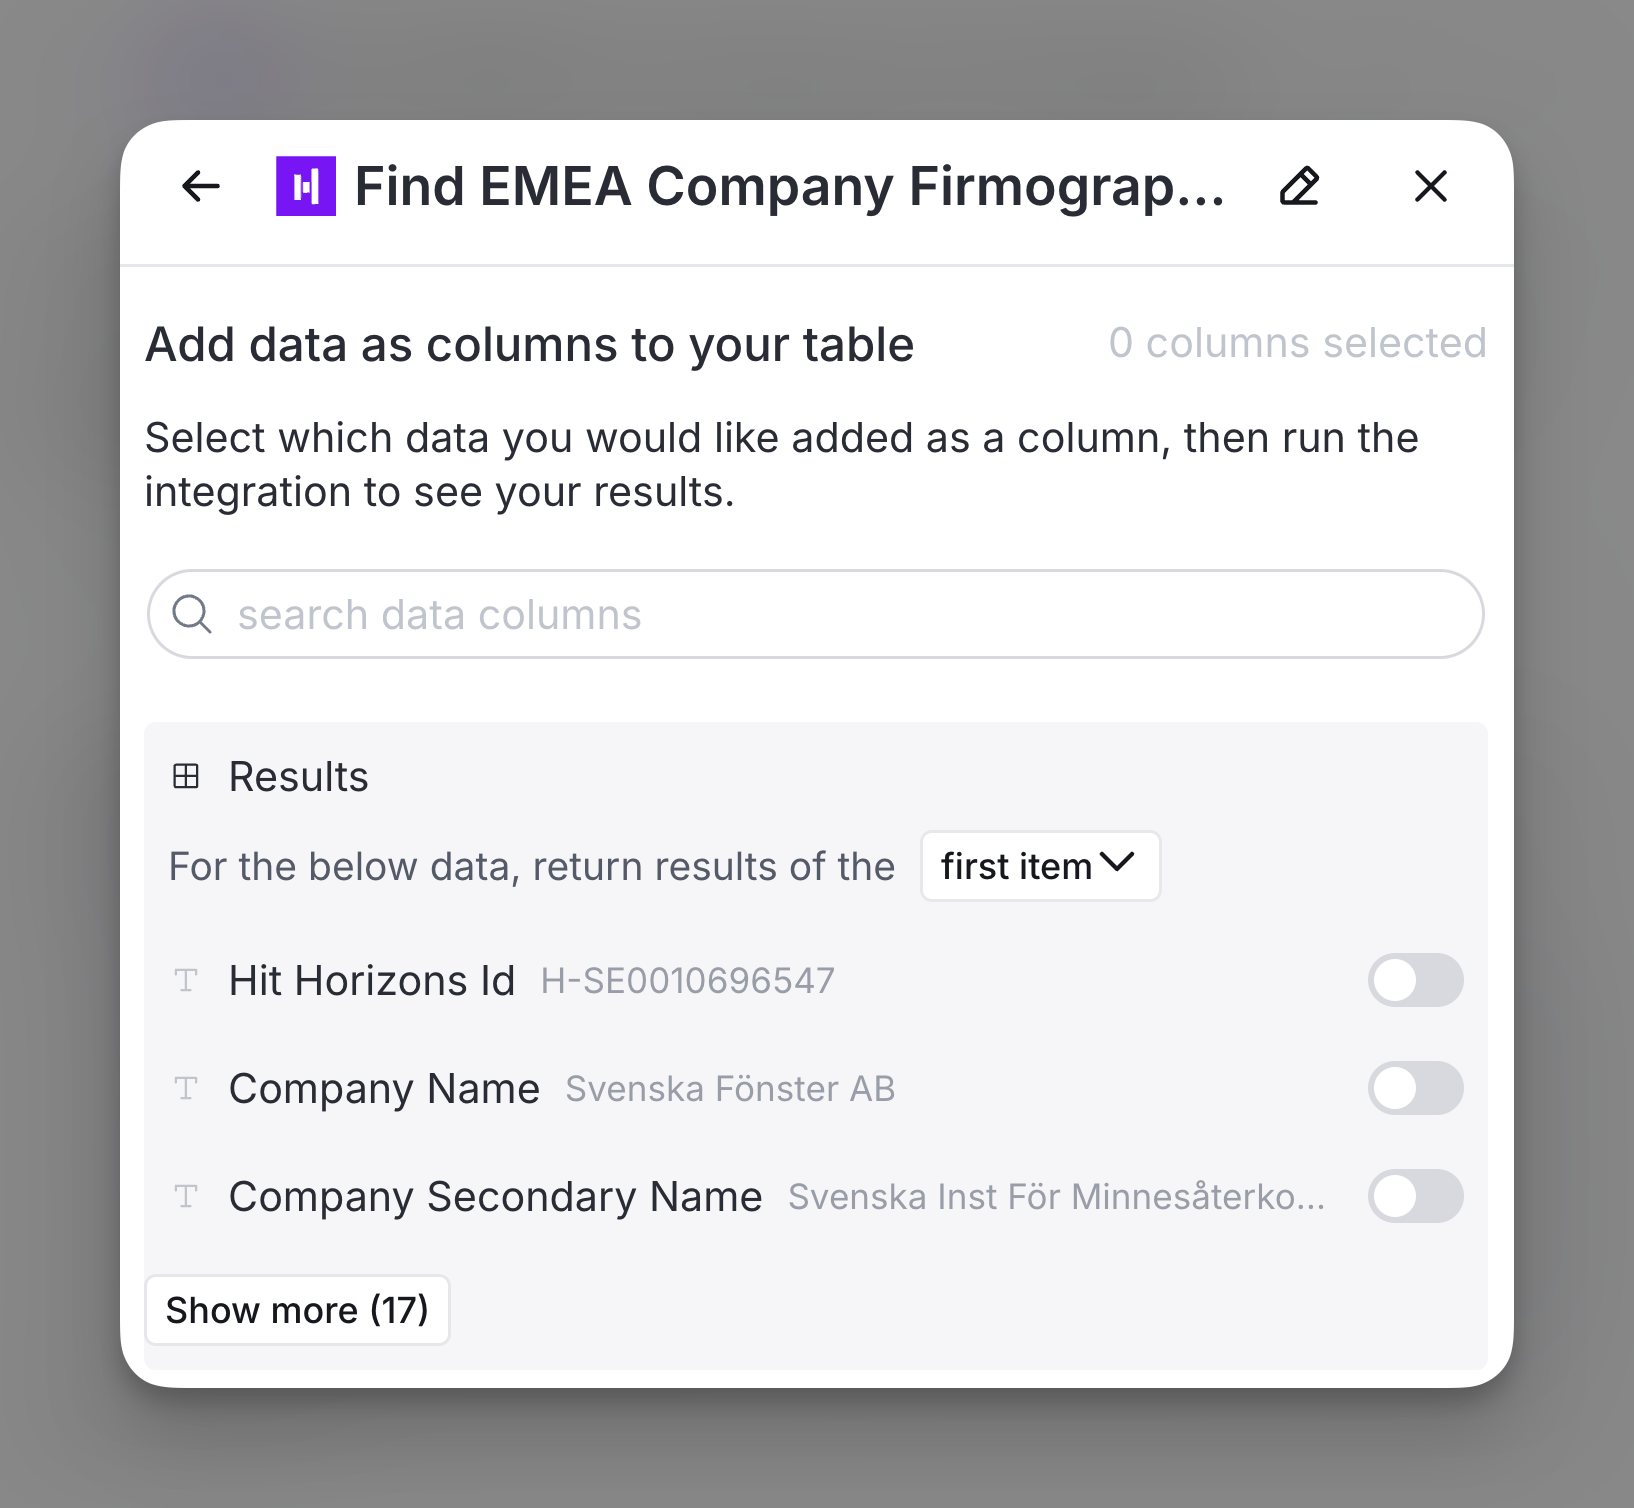Viewport: 1634px width, 1508px height.
Task: Click the Results table grid icon
Action: coord(186,776)
